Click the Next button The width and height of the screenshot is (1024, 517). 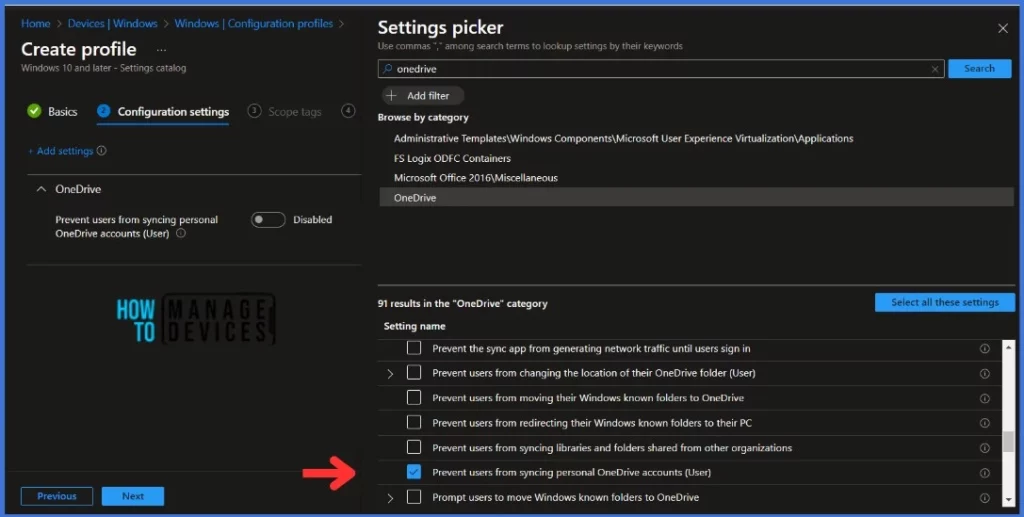click(x=133, y=496)
